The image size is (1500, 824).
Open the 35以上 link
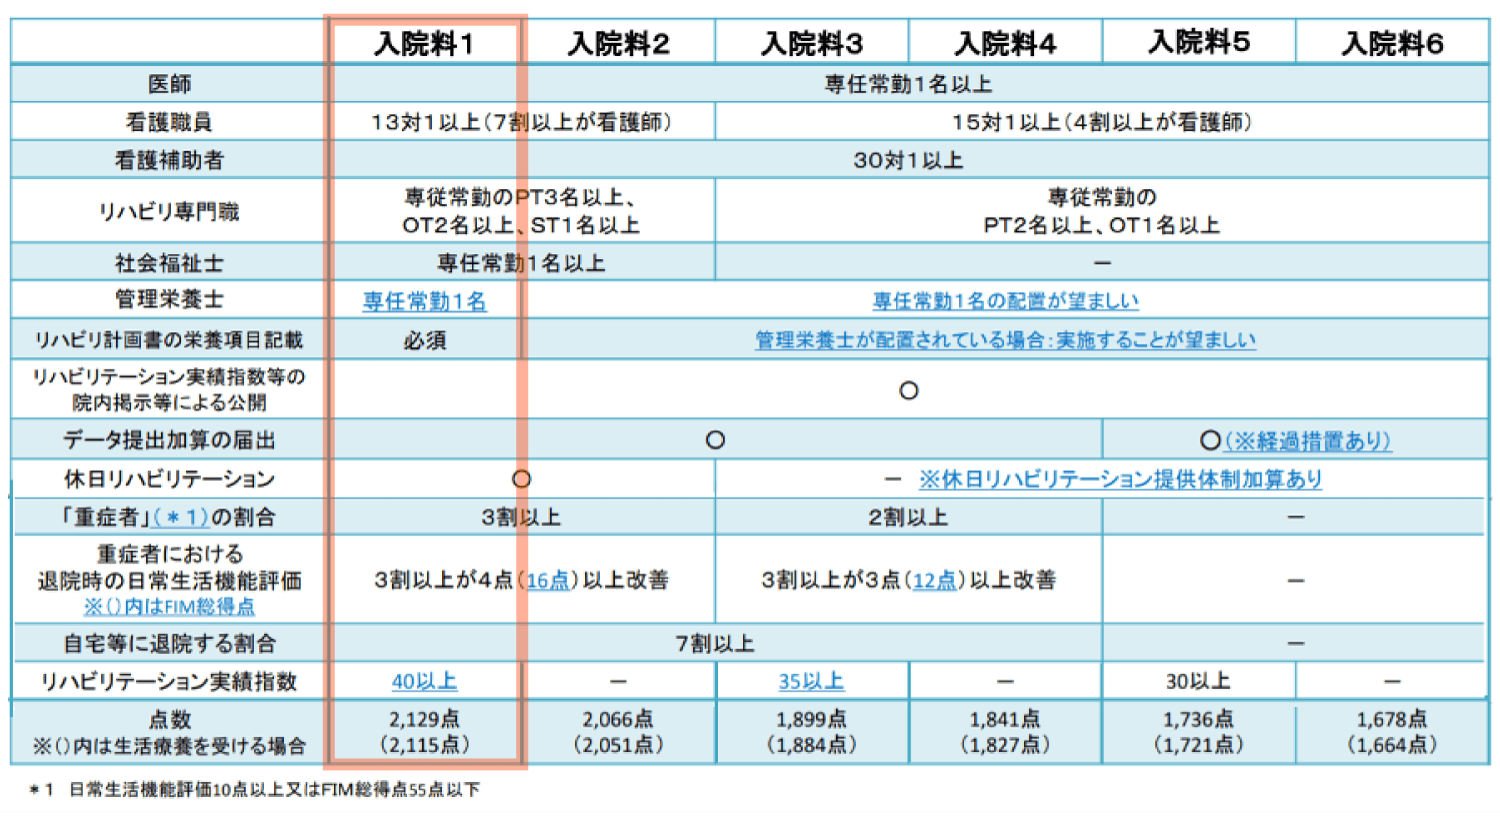pos(811,681)
